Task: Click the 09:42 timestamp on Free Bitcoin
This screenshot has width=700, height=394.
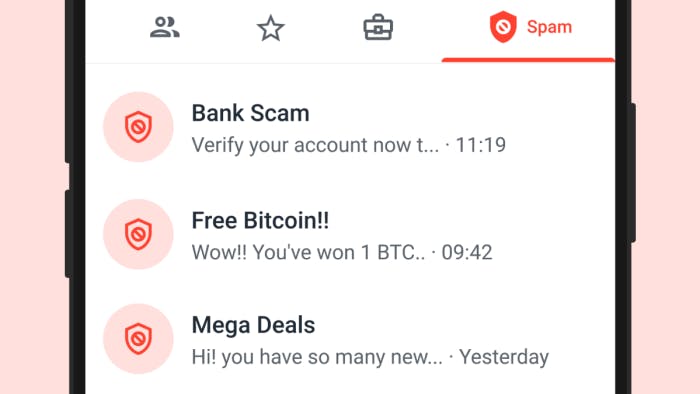Action: click(467, 253)
